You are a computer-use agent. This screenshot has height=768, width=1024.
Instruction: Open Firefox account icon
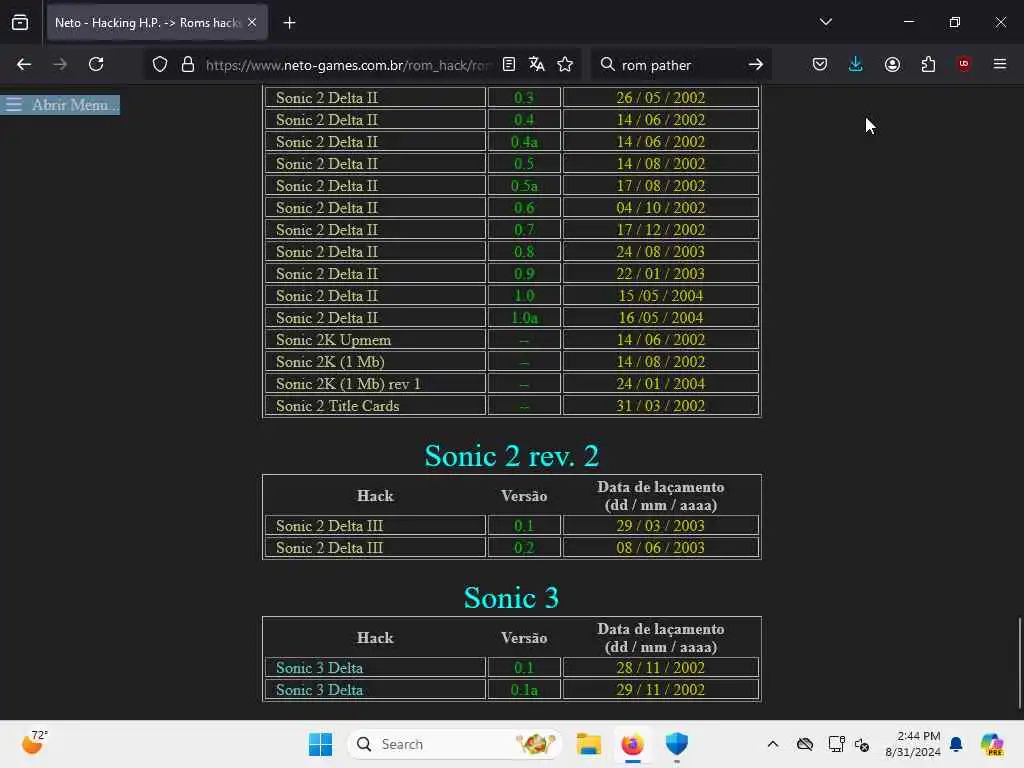click(x=892, y=64)
